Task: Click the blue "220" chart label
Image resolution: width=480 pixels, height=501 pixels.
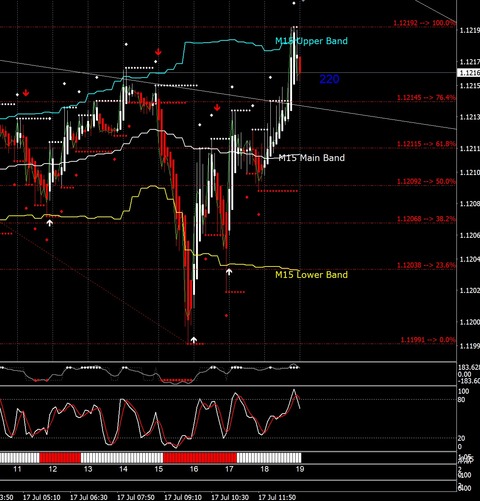Action: (x=329, y=79)
